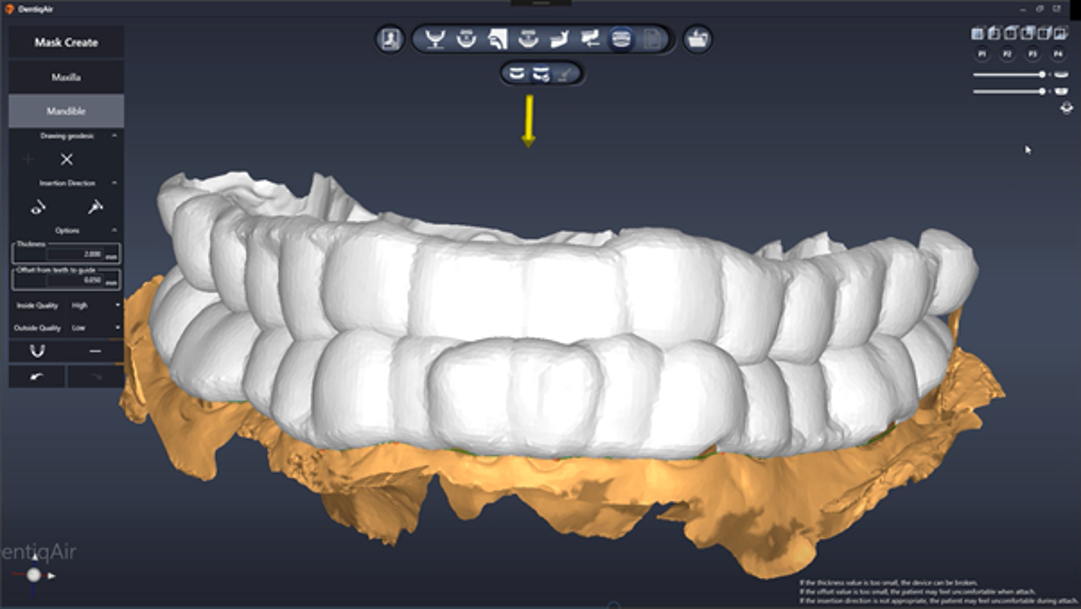The width and height of the screenshot is (1081, 609).
Task: Select the dental arch curve tool
Action: (x=434, y=39)
